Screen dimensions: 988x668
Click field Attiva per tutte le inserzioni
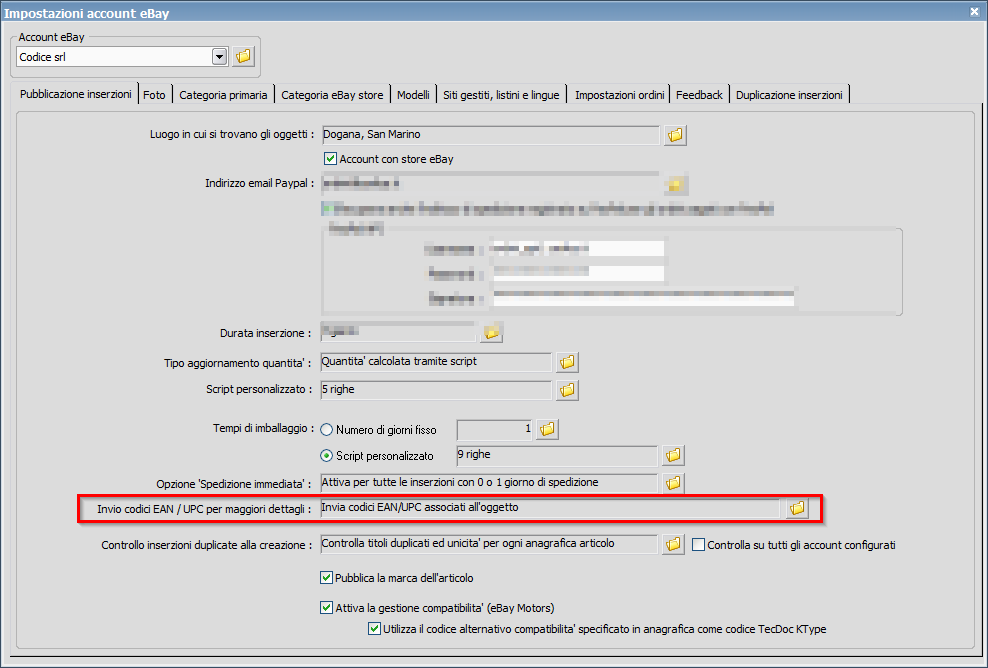[489, 483]
